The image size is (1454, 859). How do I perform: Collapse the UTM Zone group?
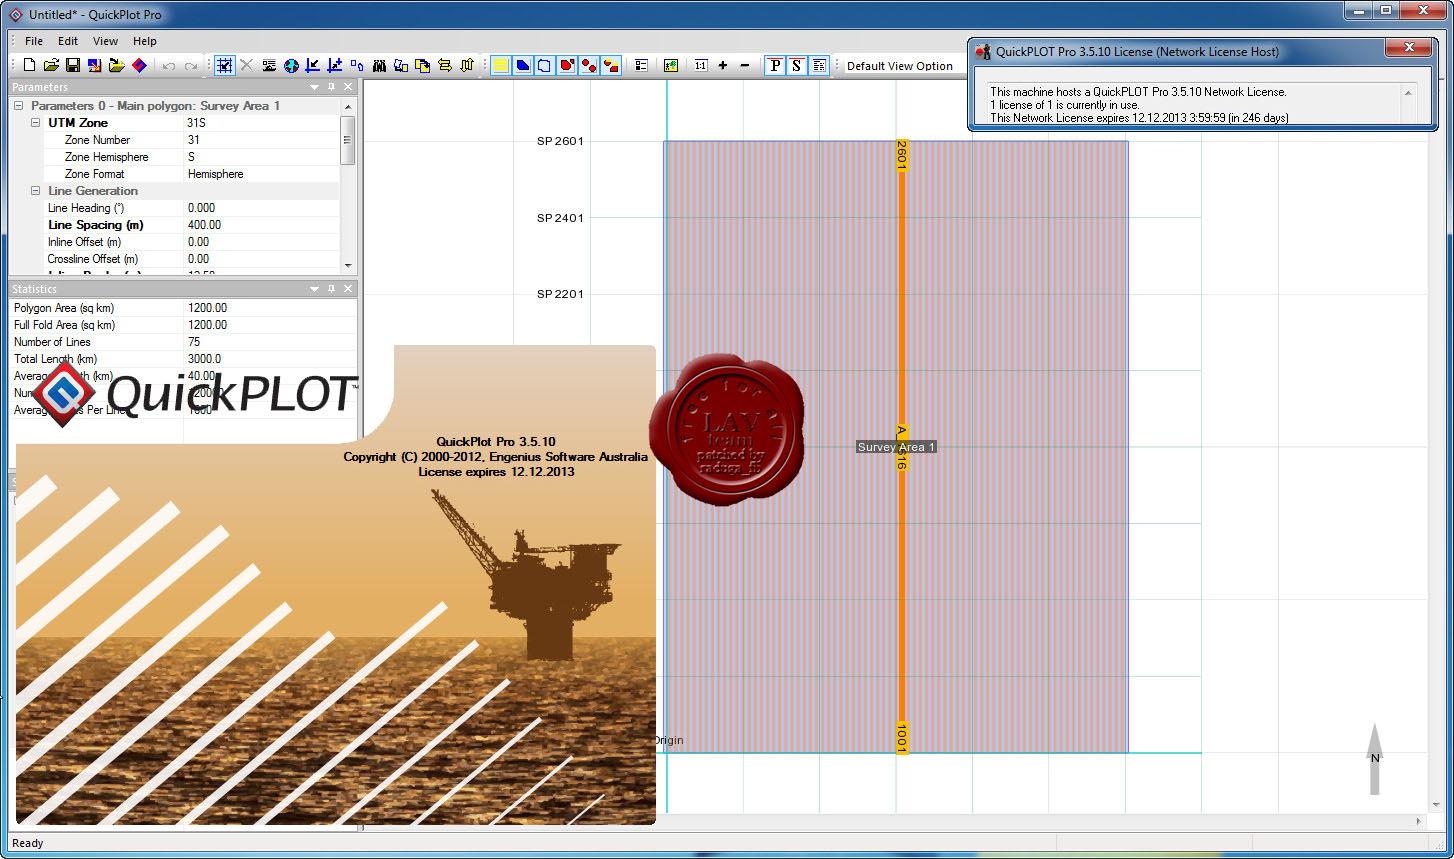pyautogui.click(x=35, y=123)
